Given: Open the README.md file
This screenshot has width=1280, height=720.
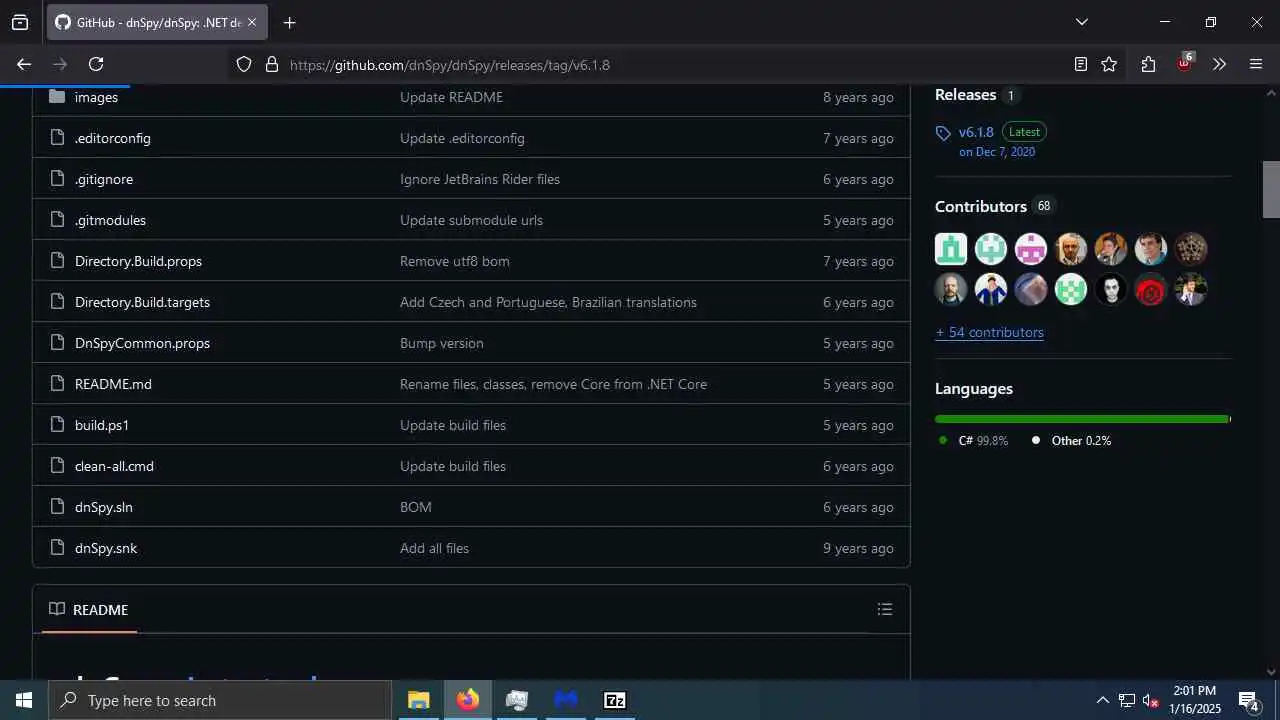Looking at the screenshot, I should [113, 384].
